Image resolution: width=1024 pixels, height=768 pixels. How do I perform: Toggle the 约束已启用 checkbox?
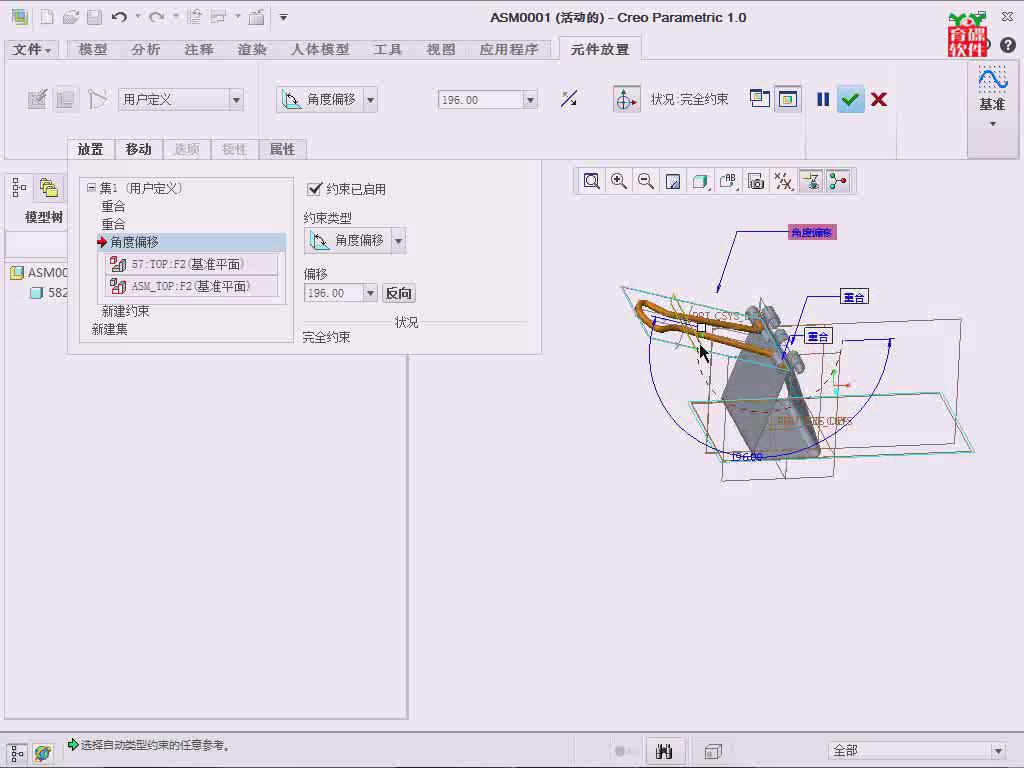315,189
